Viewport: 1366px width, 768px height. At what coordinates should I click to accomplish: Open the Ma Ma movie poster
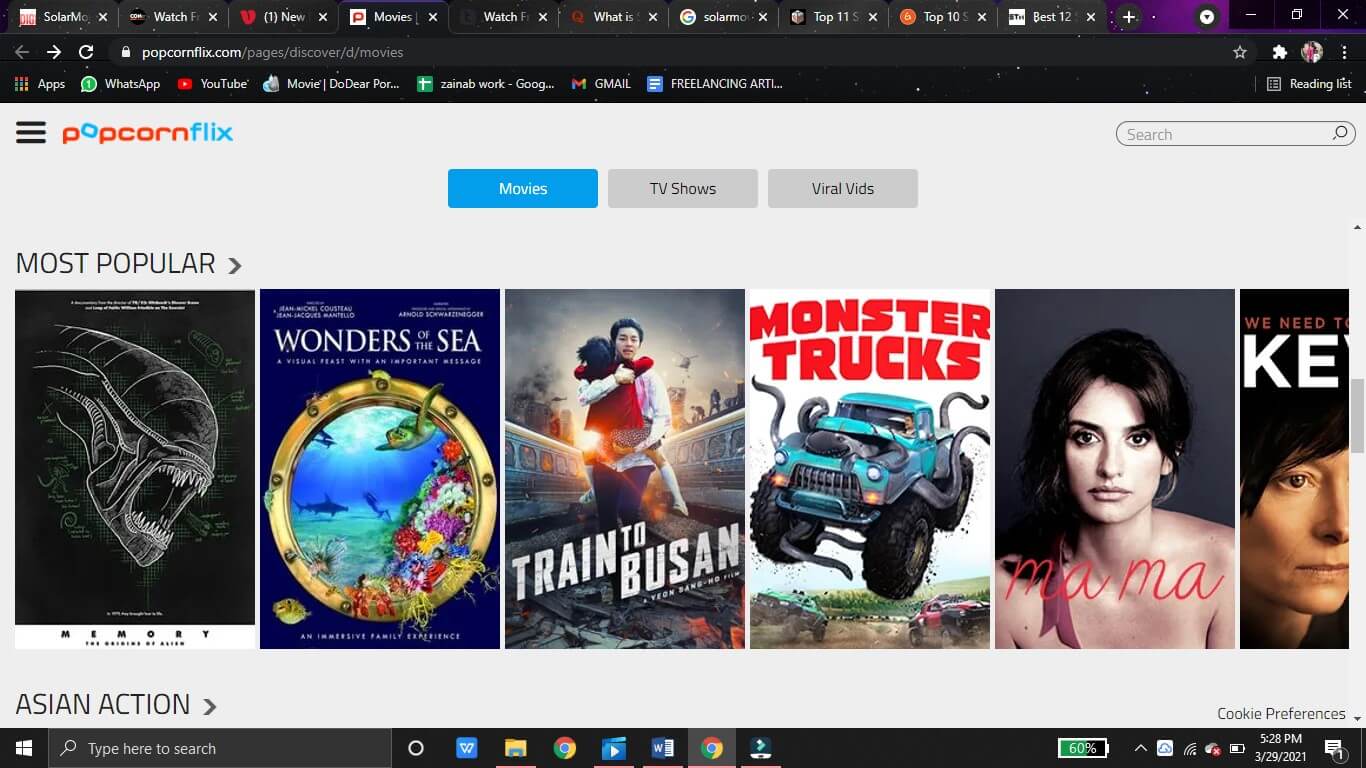tap(1115, 469)
